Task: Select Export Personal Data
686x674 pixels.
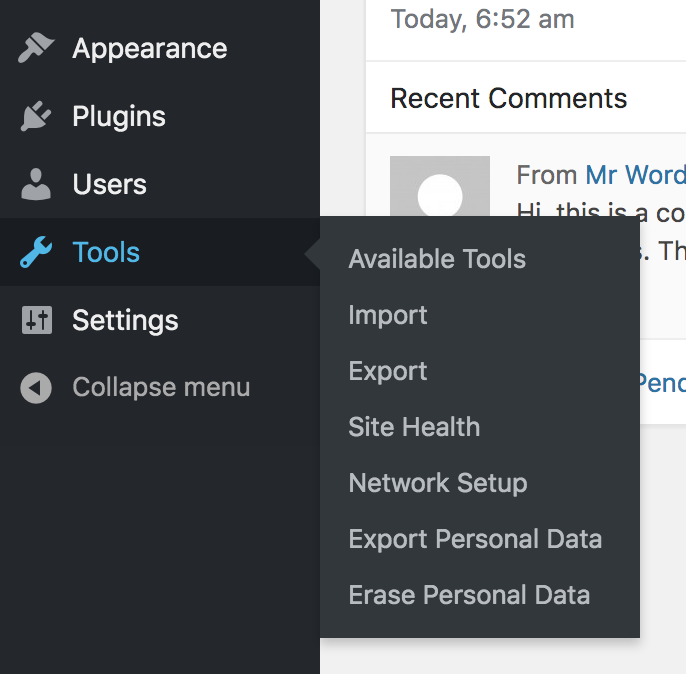Action: coord(475,539)
